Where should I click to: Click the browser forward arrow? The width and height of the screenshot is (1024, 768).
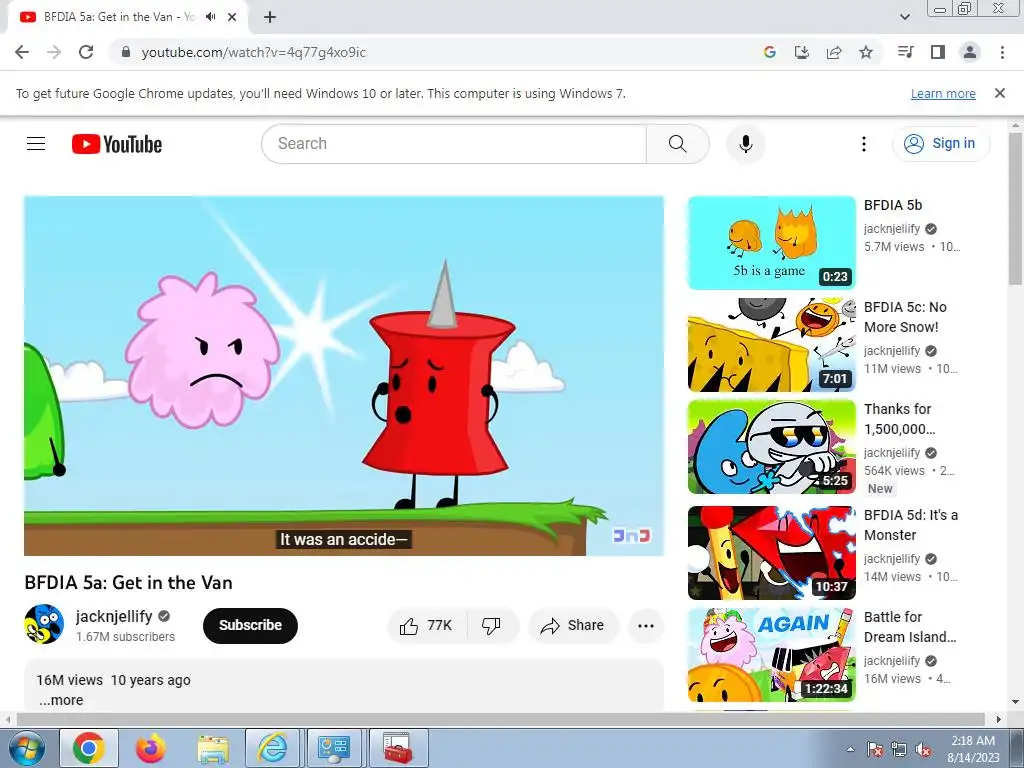54,52
